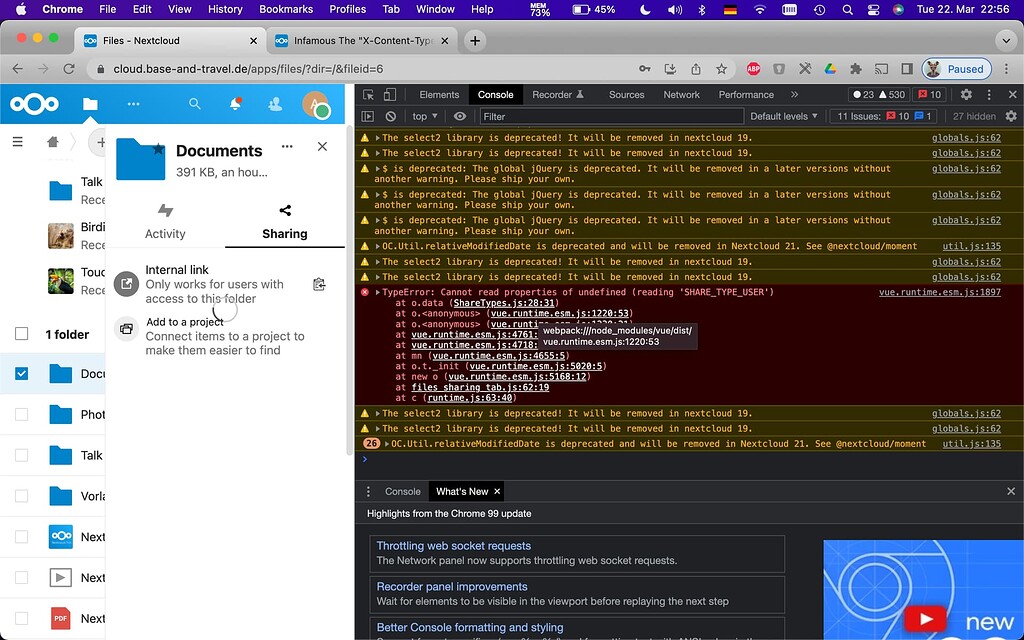Go to the home folder breadcrumb icon
This screenshot has width=1024, height=640.
click(53, 142)
